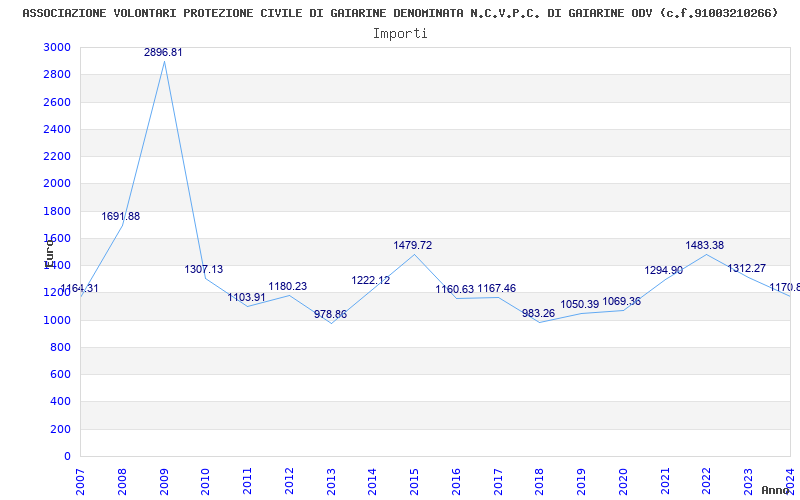
Task: Select the 2016 x-axis year label
Action: click(x=456, y=482)
